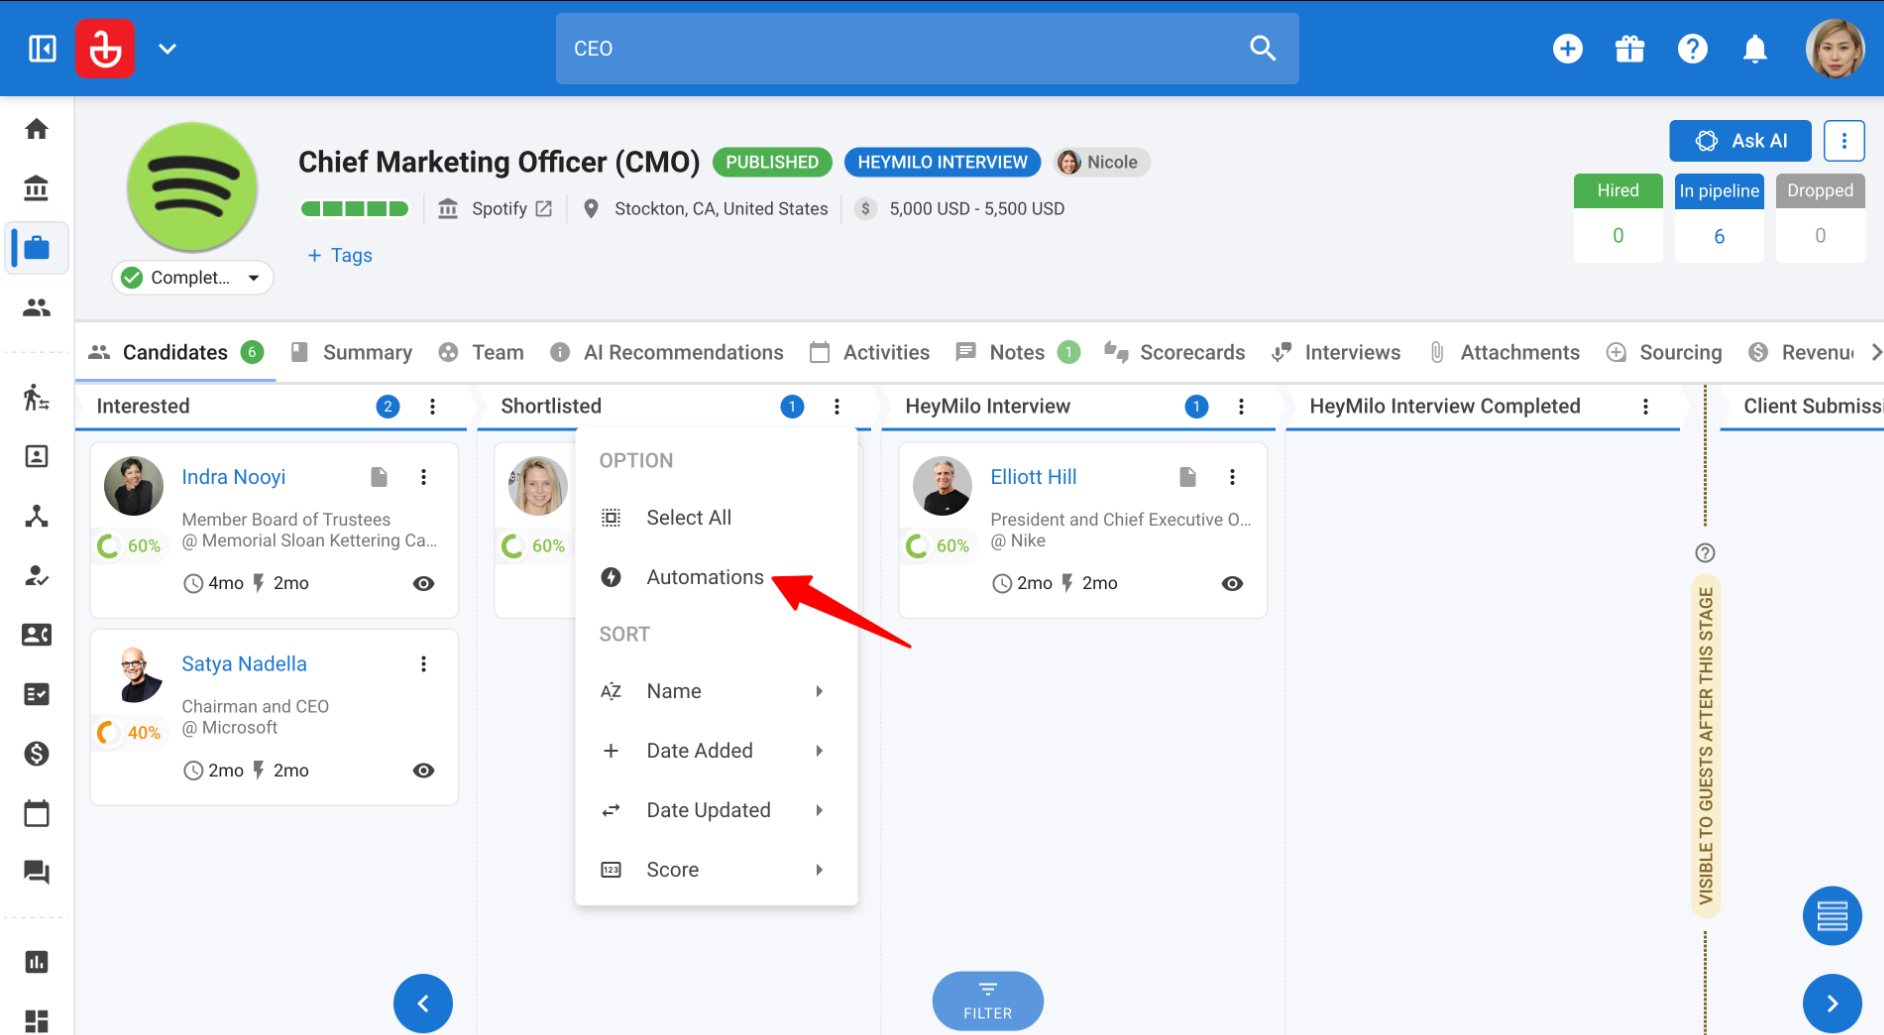Open the Calendar icon in the sidebar
1884x1035 pixels.
coord(36,813)
